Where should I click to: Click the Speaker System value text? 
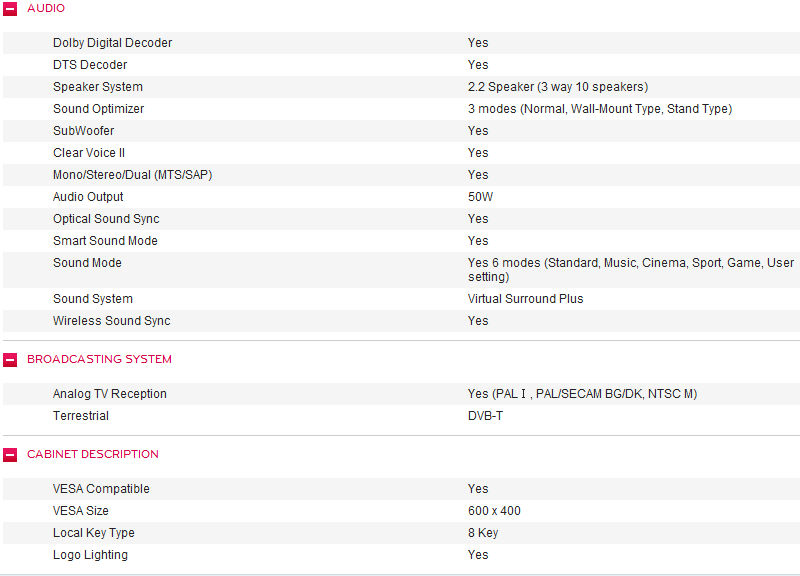(x=558, y=87)
